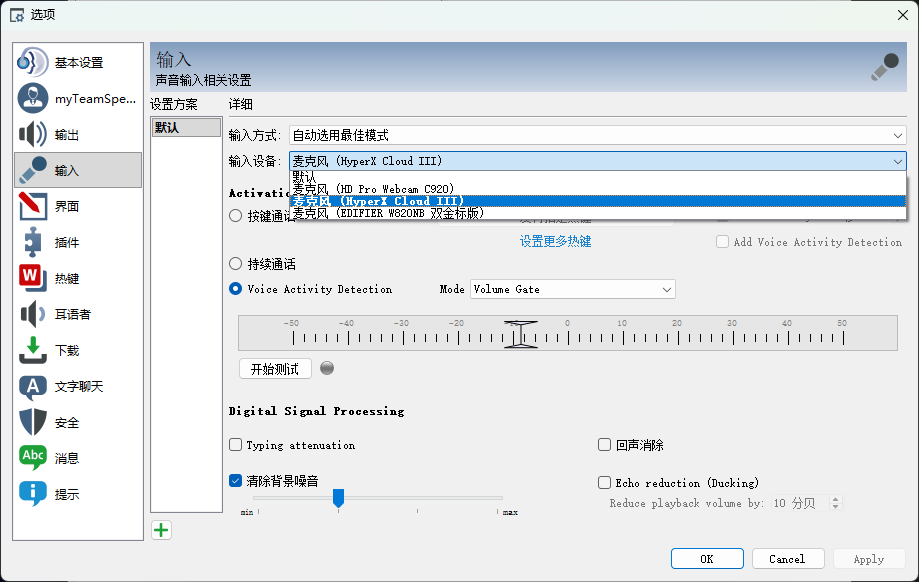
Task: Open the 文字聊天 chat icon
Action: coord(33,386)
